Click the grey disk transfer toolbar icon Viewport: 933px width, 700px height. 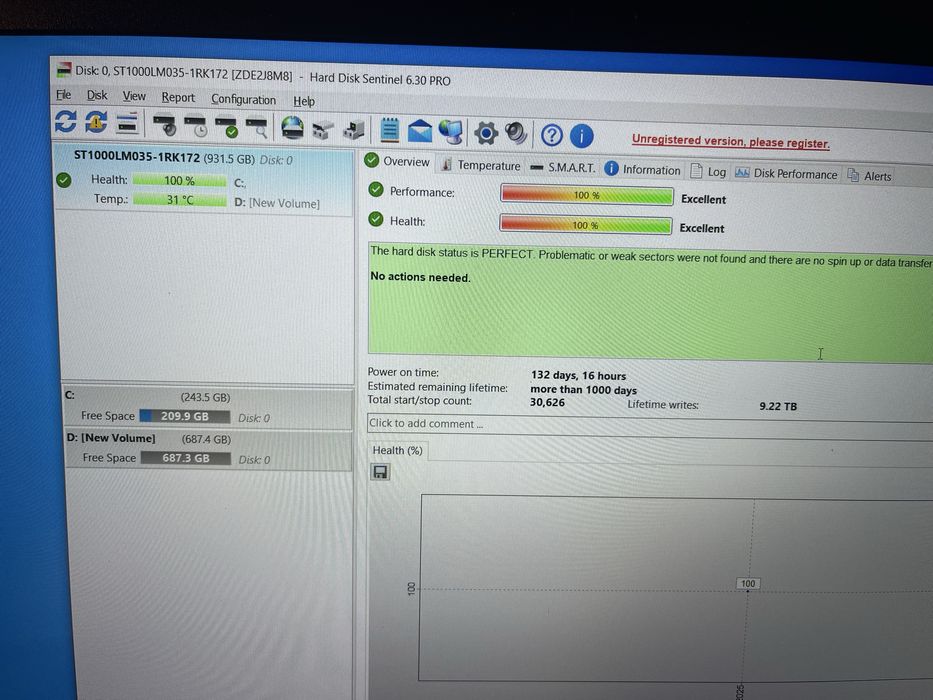(x=323, y=130)
